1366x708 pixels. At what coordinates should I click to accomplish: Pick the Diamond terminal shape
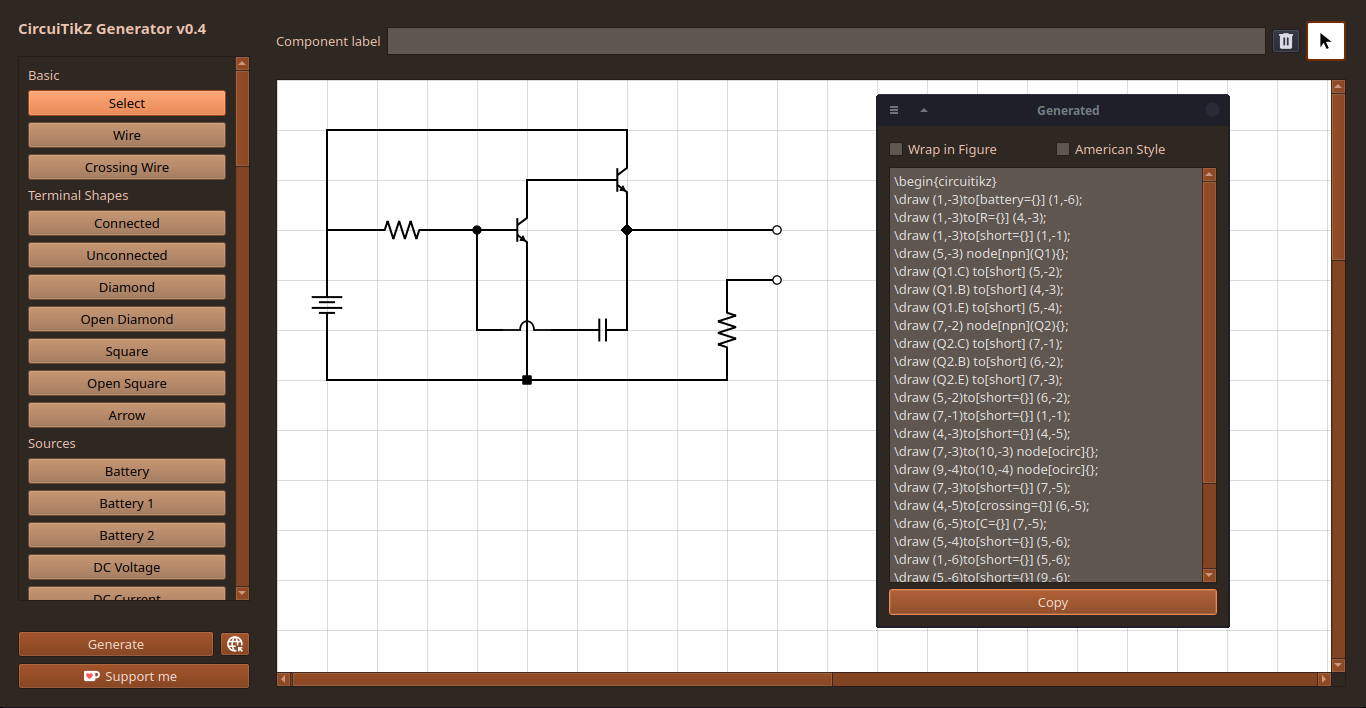(127, 287)
